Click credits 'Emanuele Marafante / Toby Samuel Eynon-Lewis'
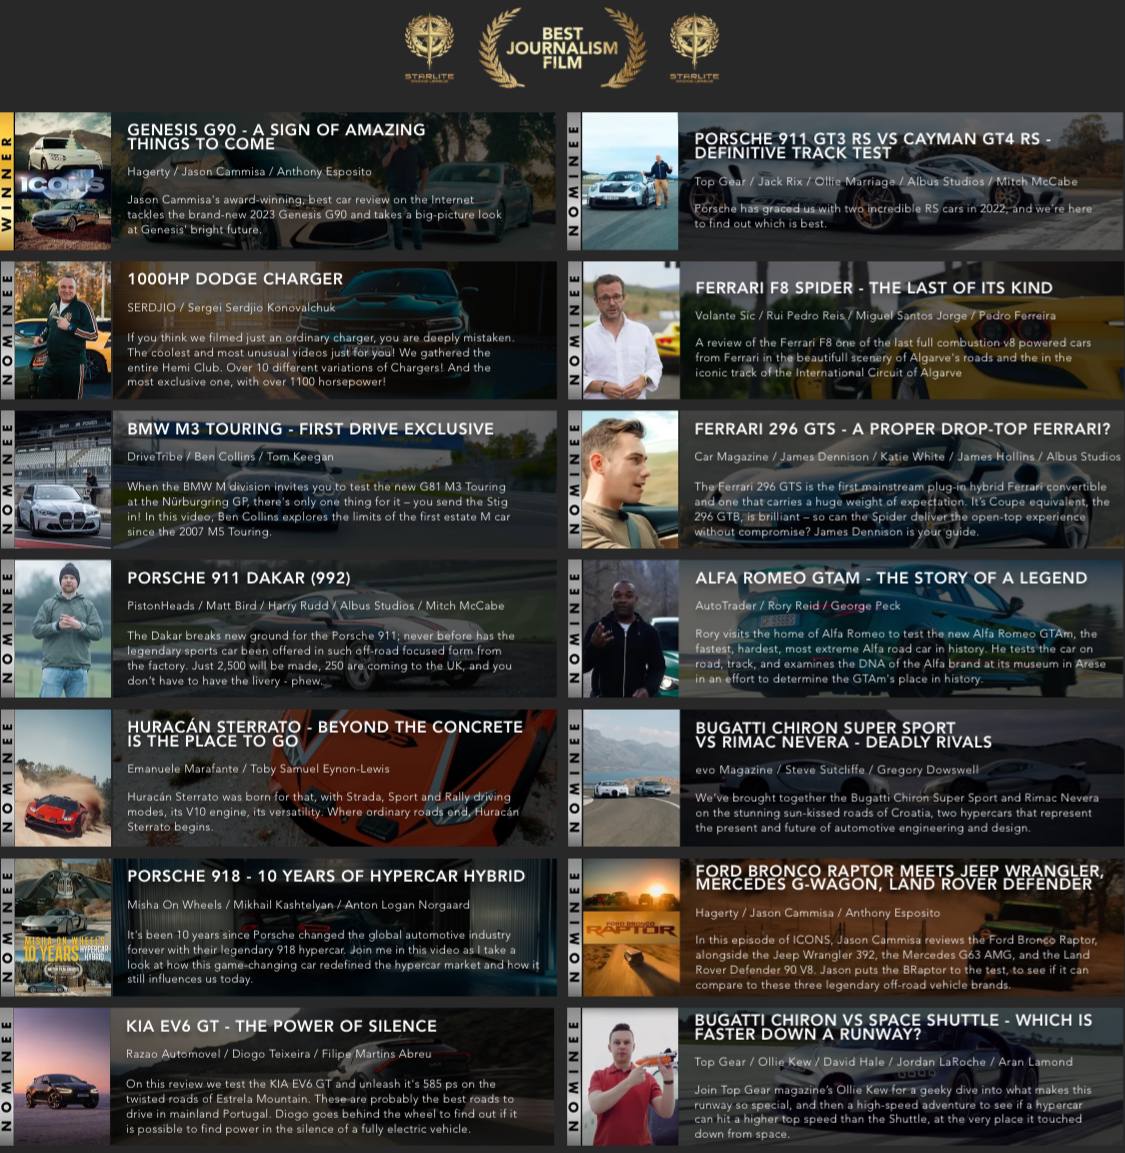The height and width of the screenshot is (1153, 1125). pyautogui.click(x=258, y=769)
